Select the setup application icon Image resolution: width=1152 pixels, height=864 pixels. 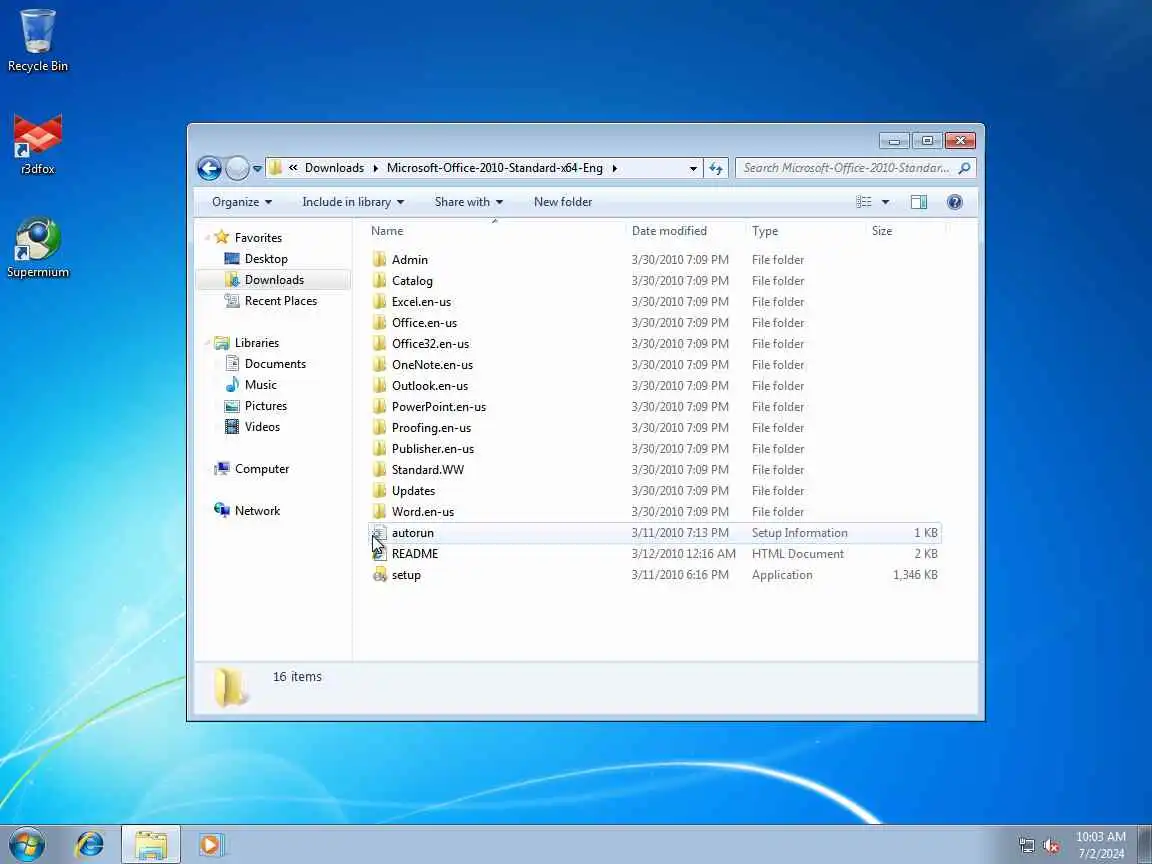379,575
